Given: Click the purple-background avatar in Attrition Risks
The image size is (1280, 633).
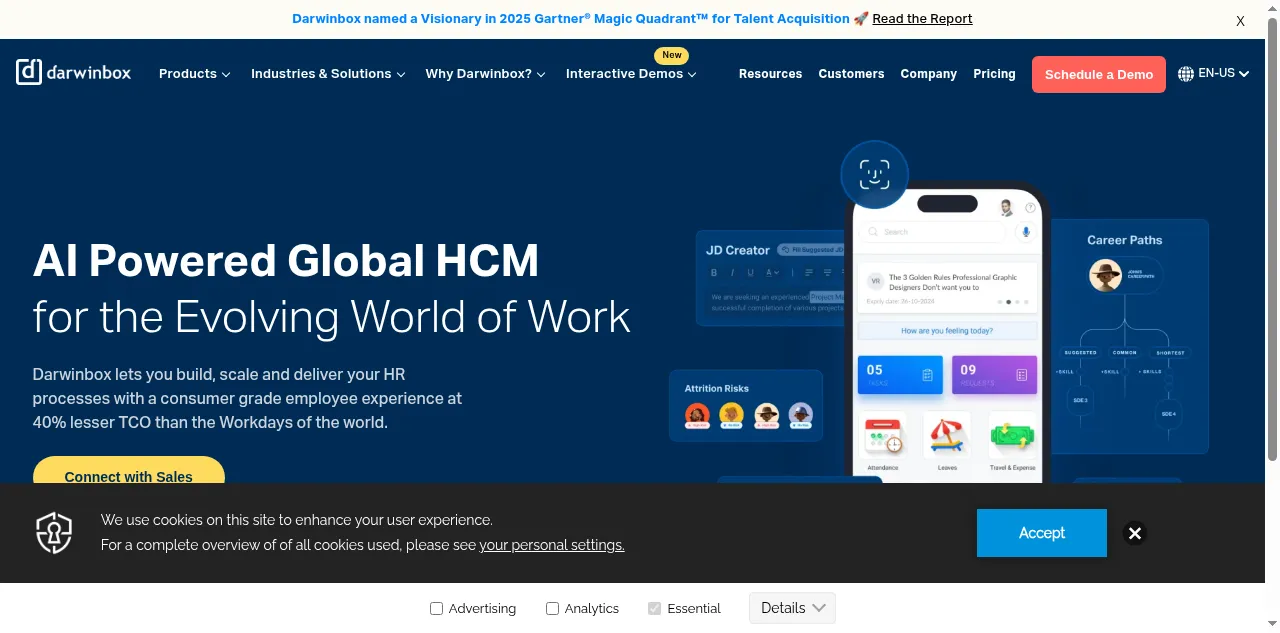Looking at the screenshot, I should 801,414.
